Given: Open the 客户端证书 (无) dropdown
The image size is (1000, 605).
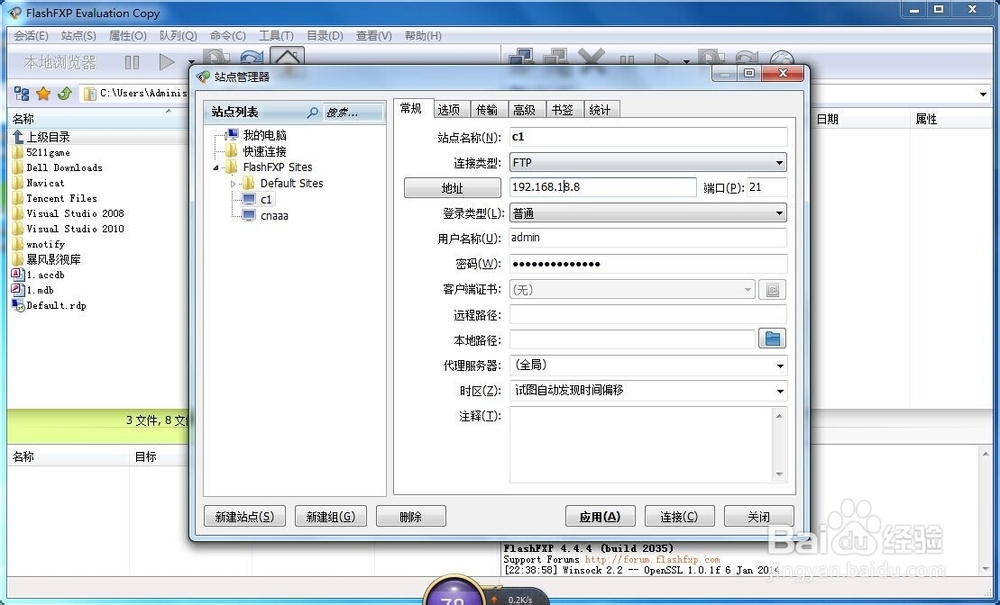Looking at the screenshot, I should coord(633,289).
